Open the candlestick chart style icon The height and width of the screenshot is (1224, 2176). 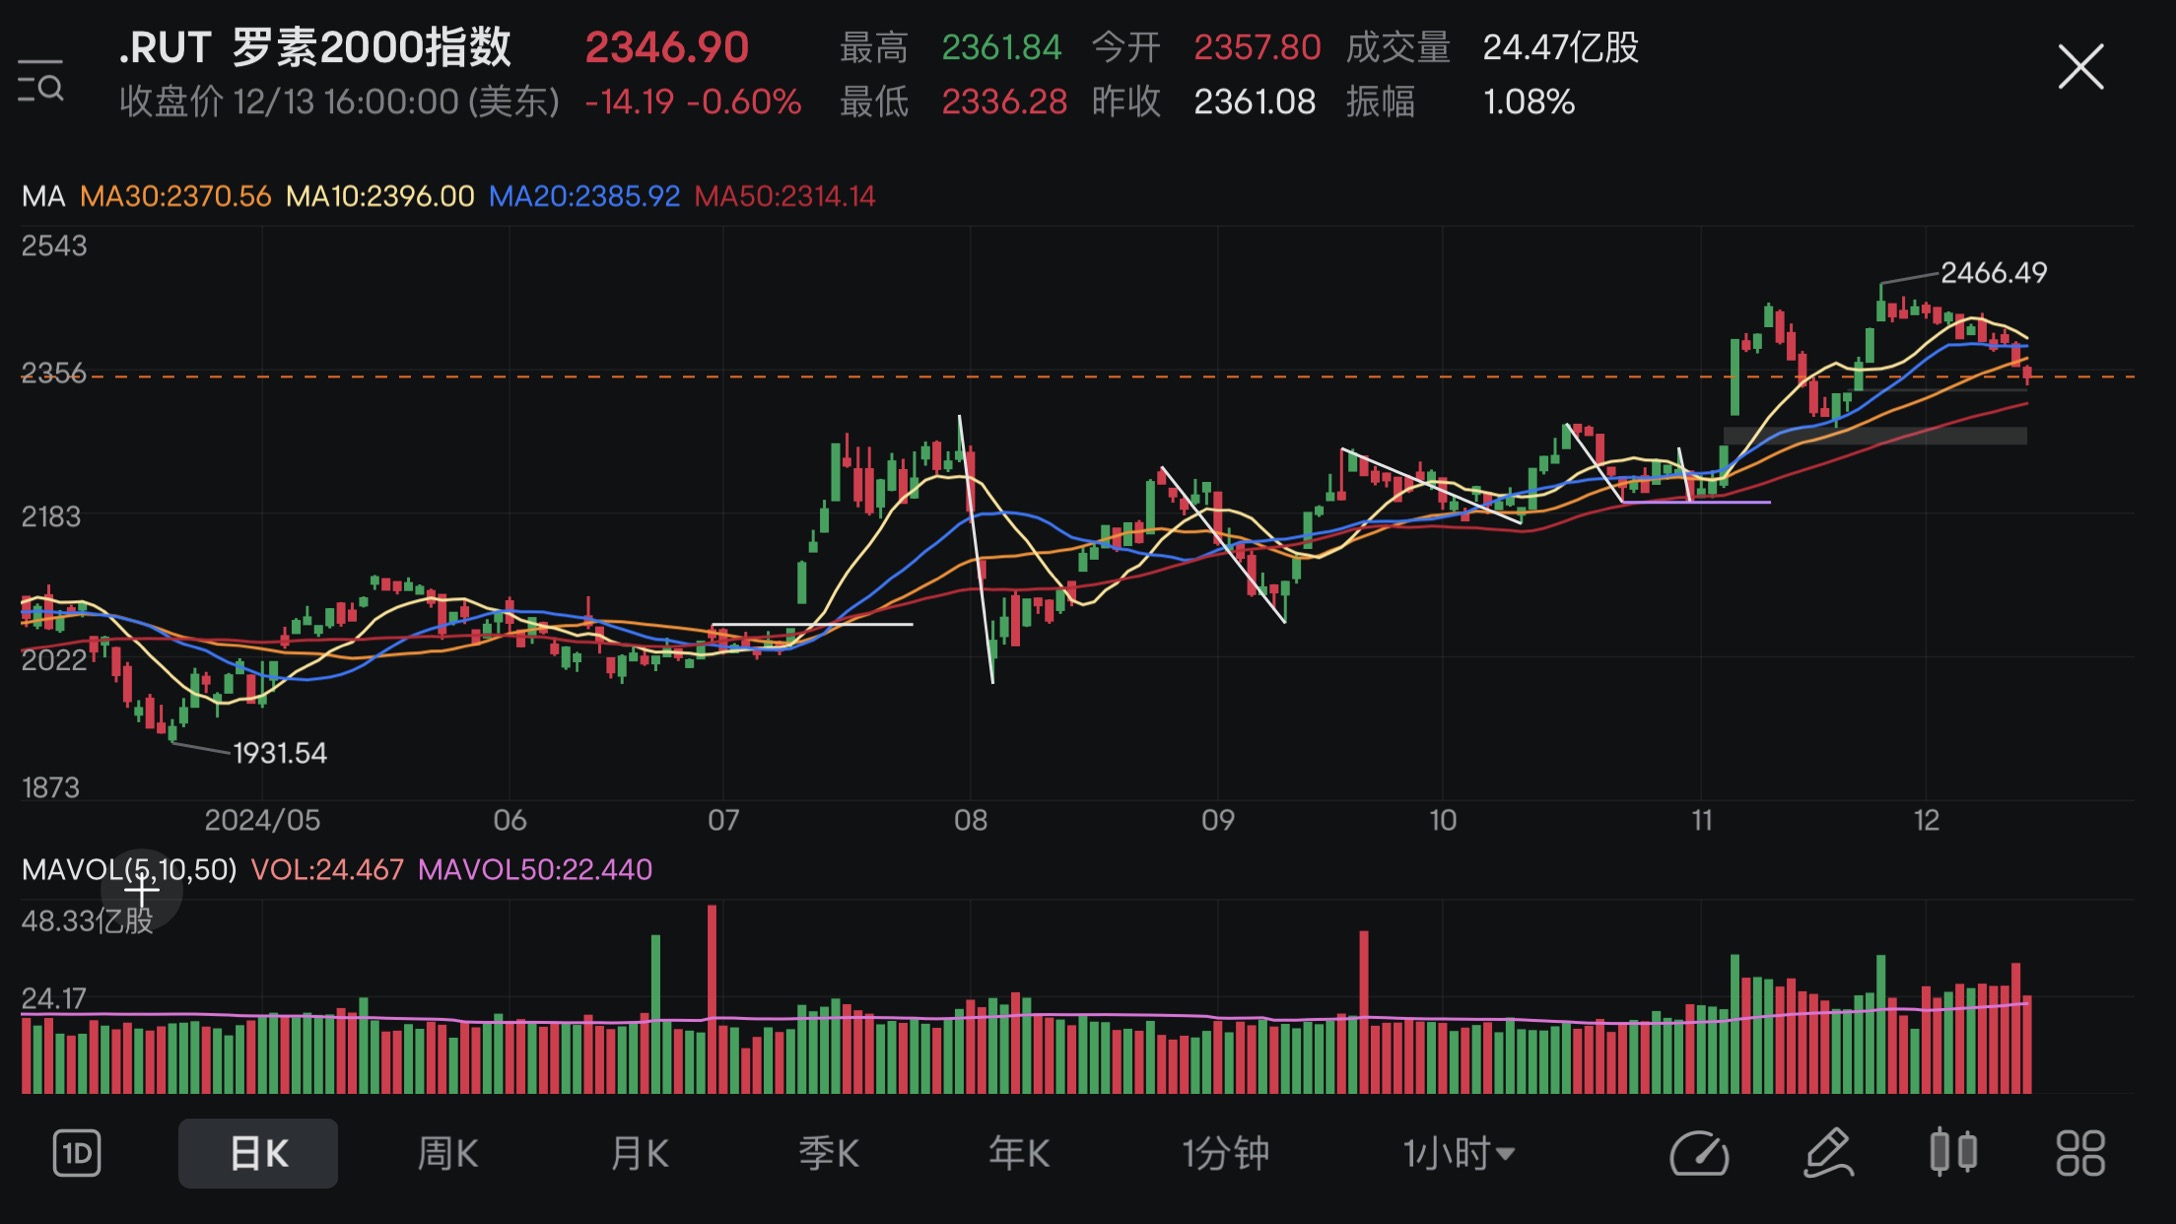tap(1953, 1152)
